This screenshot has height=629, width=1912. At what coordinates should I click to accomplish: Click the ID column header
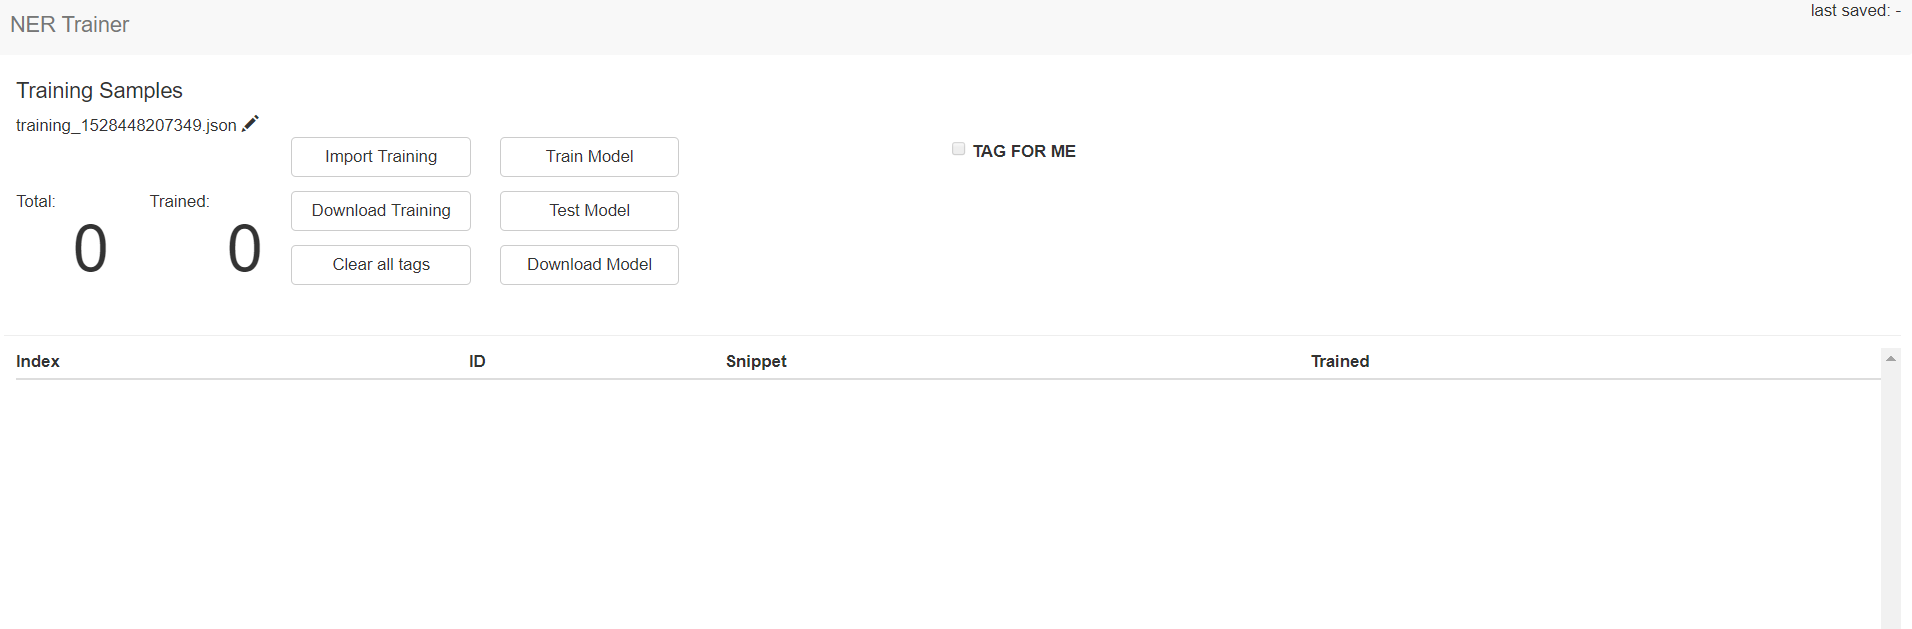click(x=477, y=361)
